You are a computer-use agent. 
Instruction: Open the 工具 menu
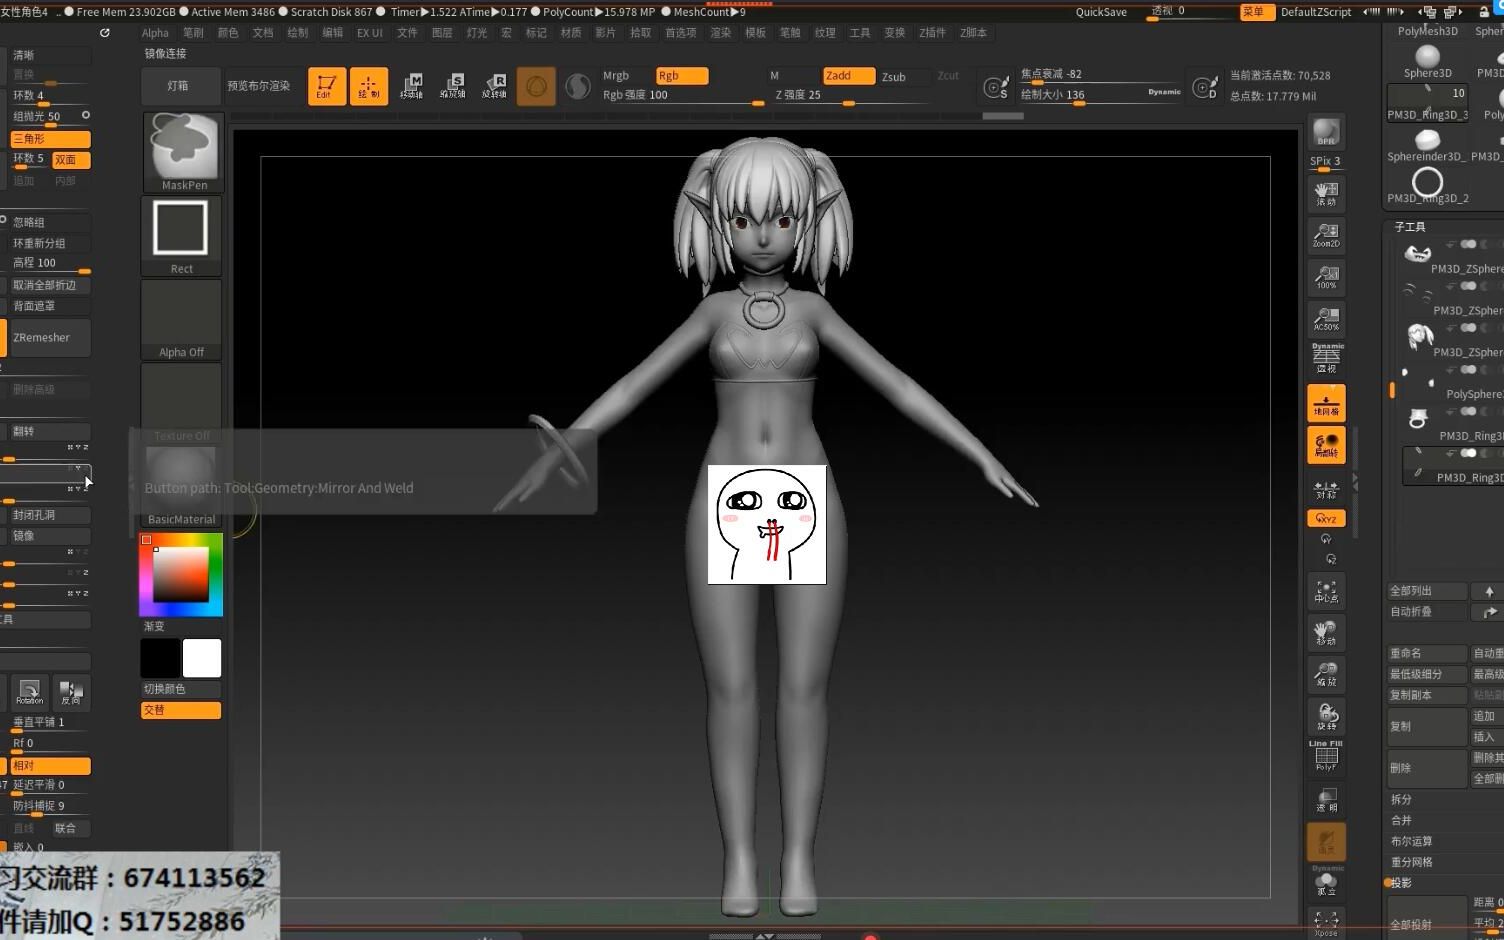[860, 33]
